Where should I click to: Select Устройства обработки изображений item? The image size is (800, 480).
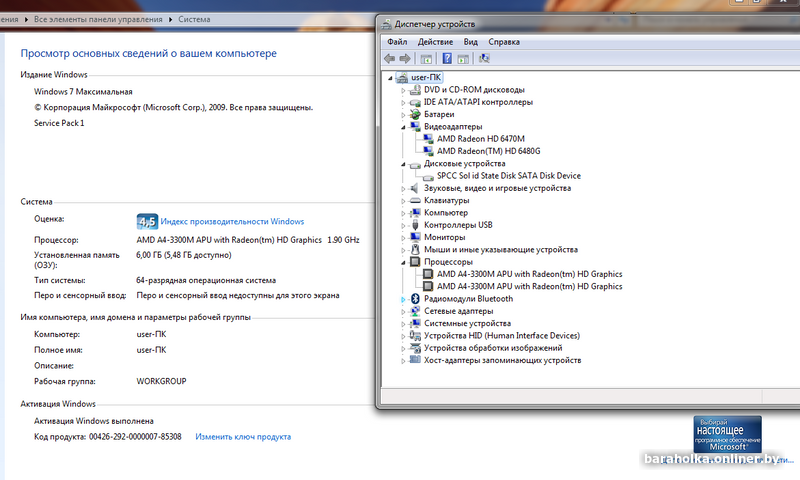(x=493, y=348)
